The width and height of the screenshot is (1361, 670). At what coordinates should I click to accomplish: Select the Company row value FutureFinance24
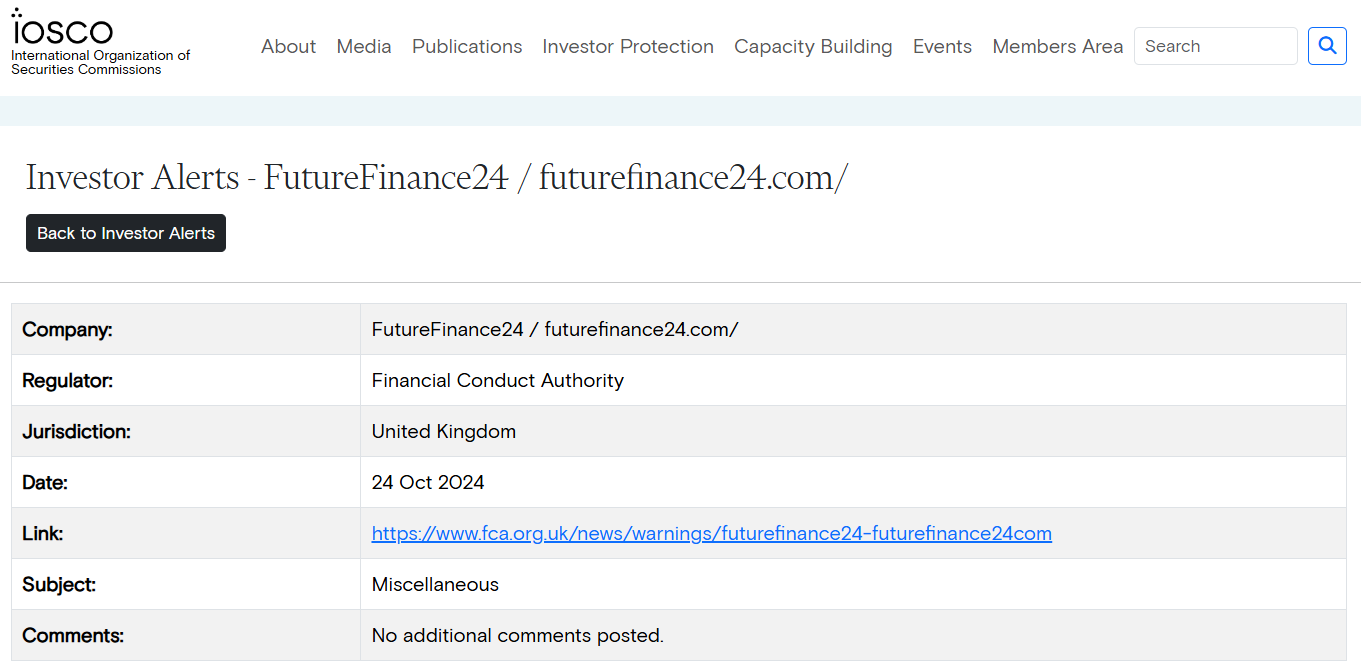pyautogui.click(x=555, y=329)
